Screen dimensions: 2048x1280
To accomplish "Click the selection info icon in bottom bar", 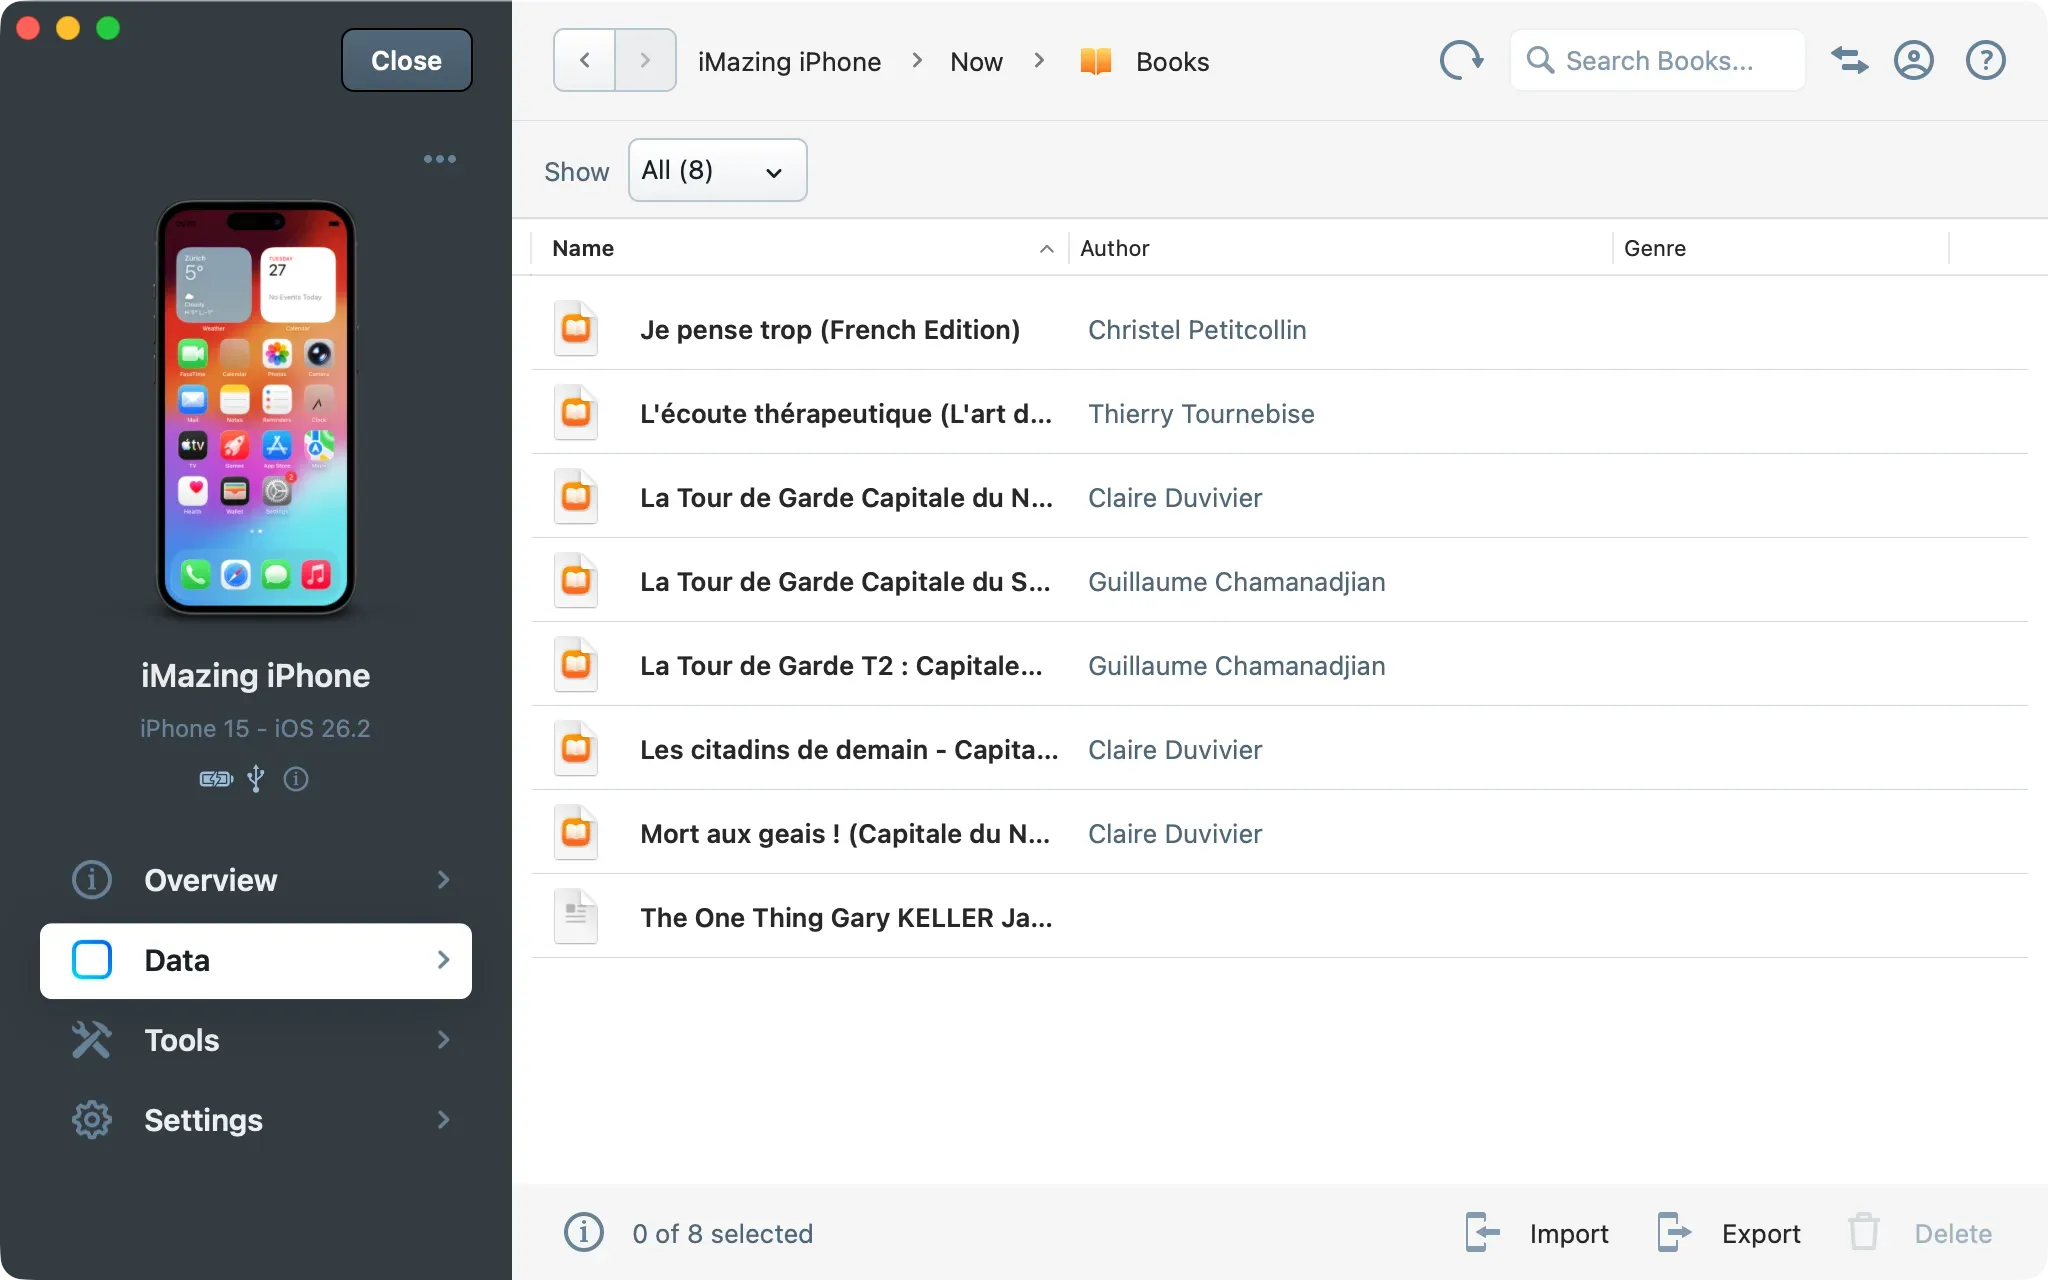I will 584,1233.
